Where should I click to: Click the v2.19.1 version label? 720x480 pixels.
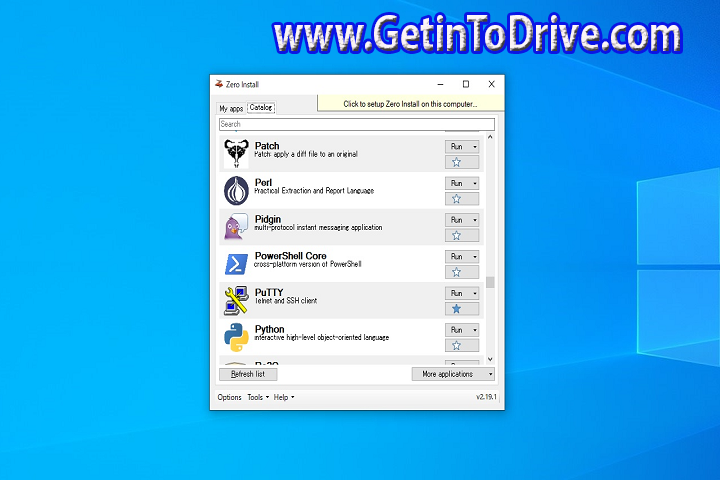(486, 397)
